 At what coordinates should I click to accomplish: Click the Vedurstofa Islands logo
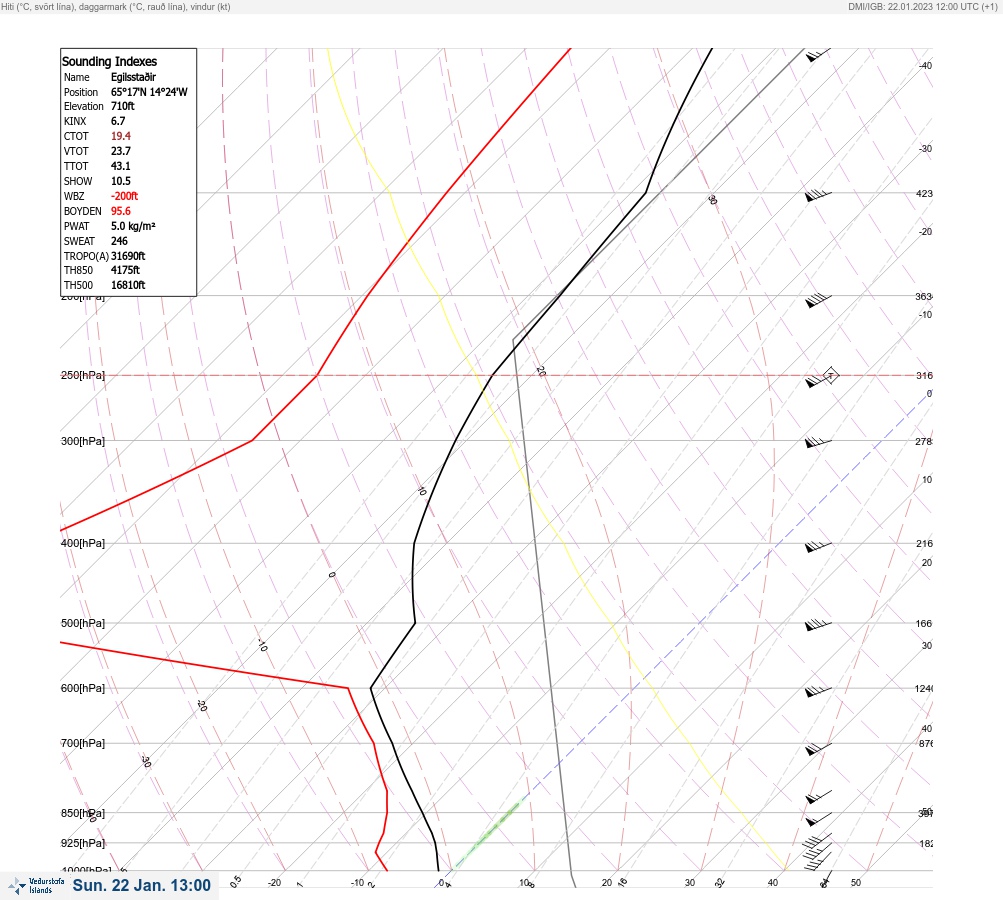(36, 886)
